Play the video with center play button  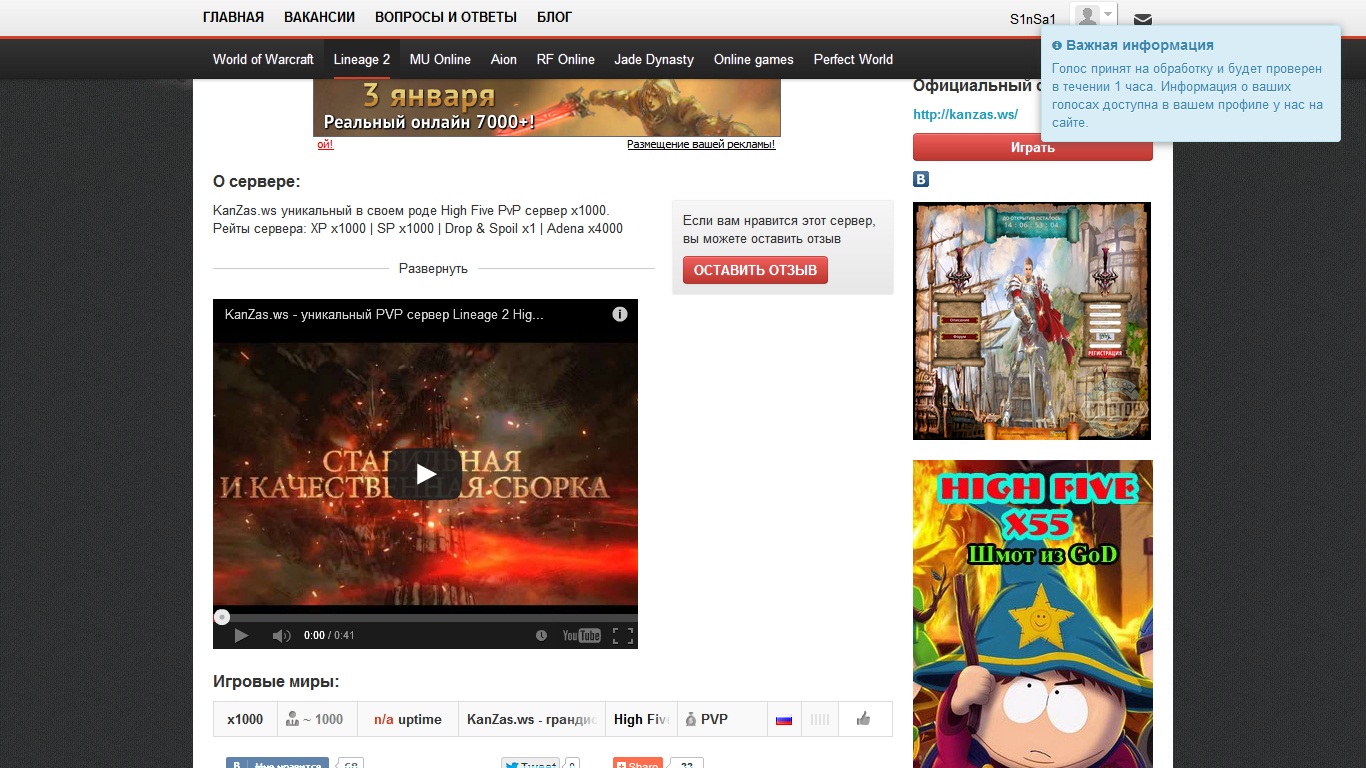tap(425, 474)
